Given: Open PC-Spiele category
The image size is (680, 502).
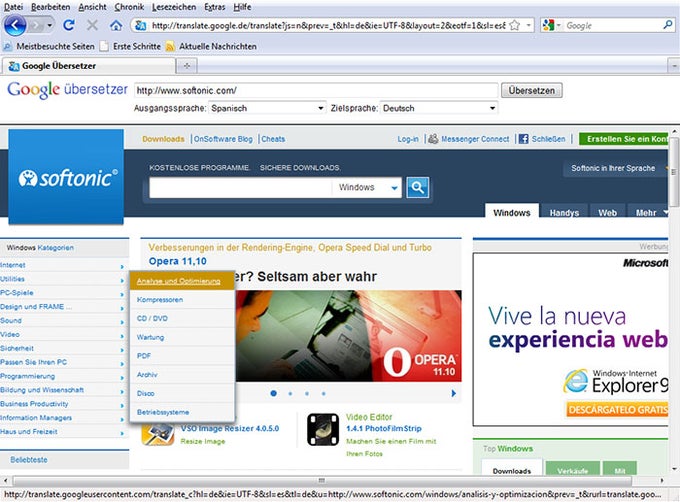Looking at the screenshot, I should [x=16, y=293].
